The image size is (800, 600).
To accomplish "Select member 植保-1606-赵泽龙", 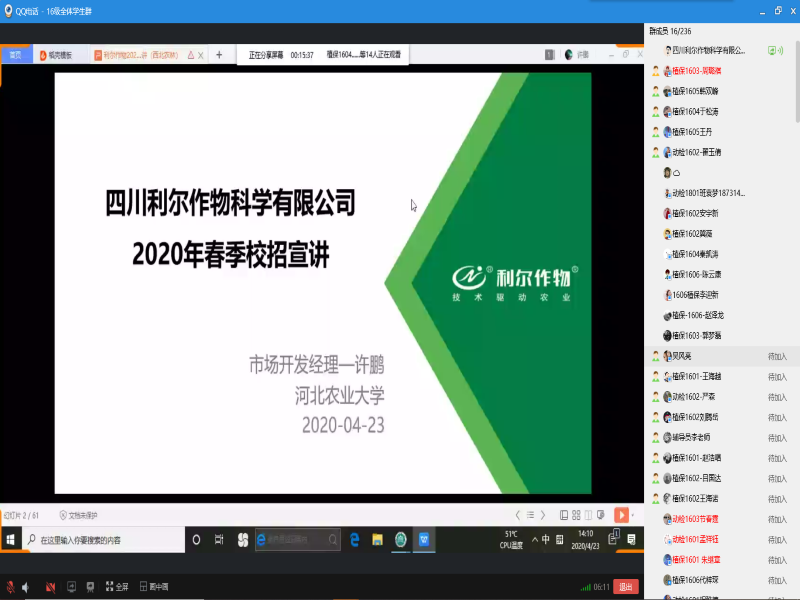I will pos(720,315).
